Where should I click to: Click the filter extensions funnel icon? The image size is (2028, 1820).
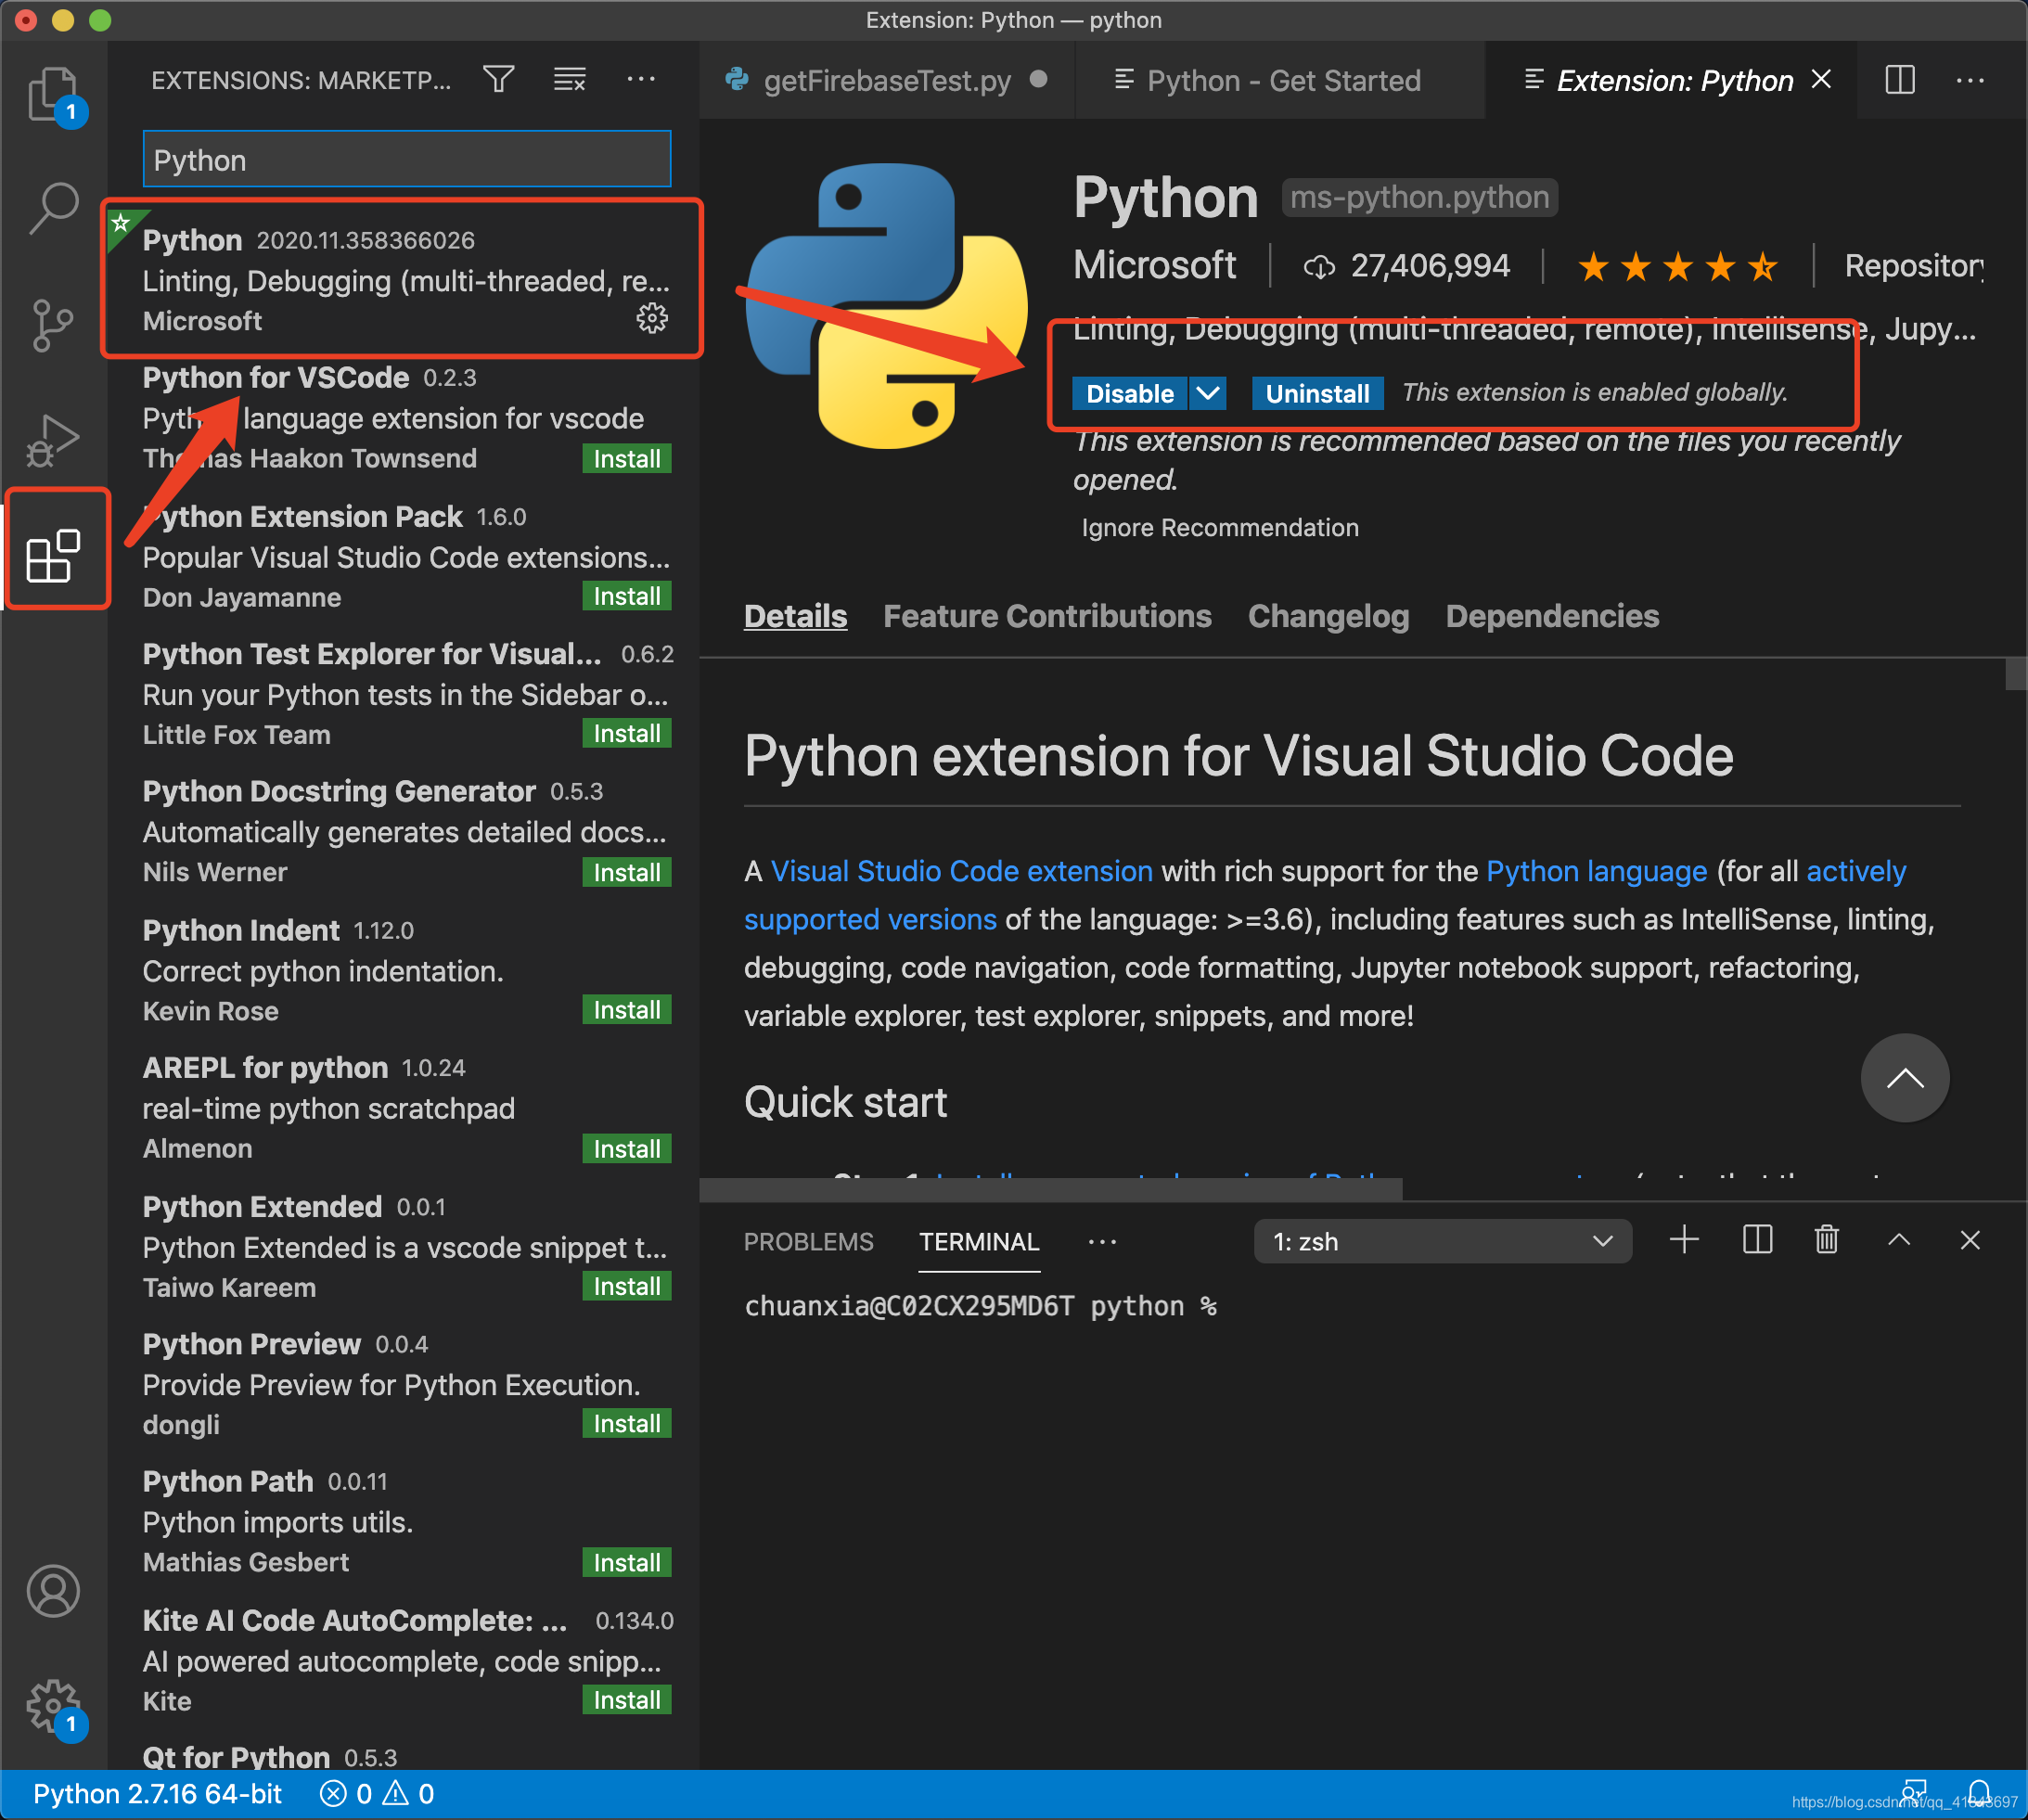498,79
